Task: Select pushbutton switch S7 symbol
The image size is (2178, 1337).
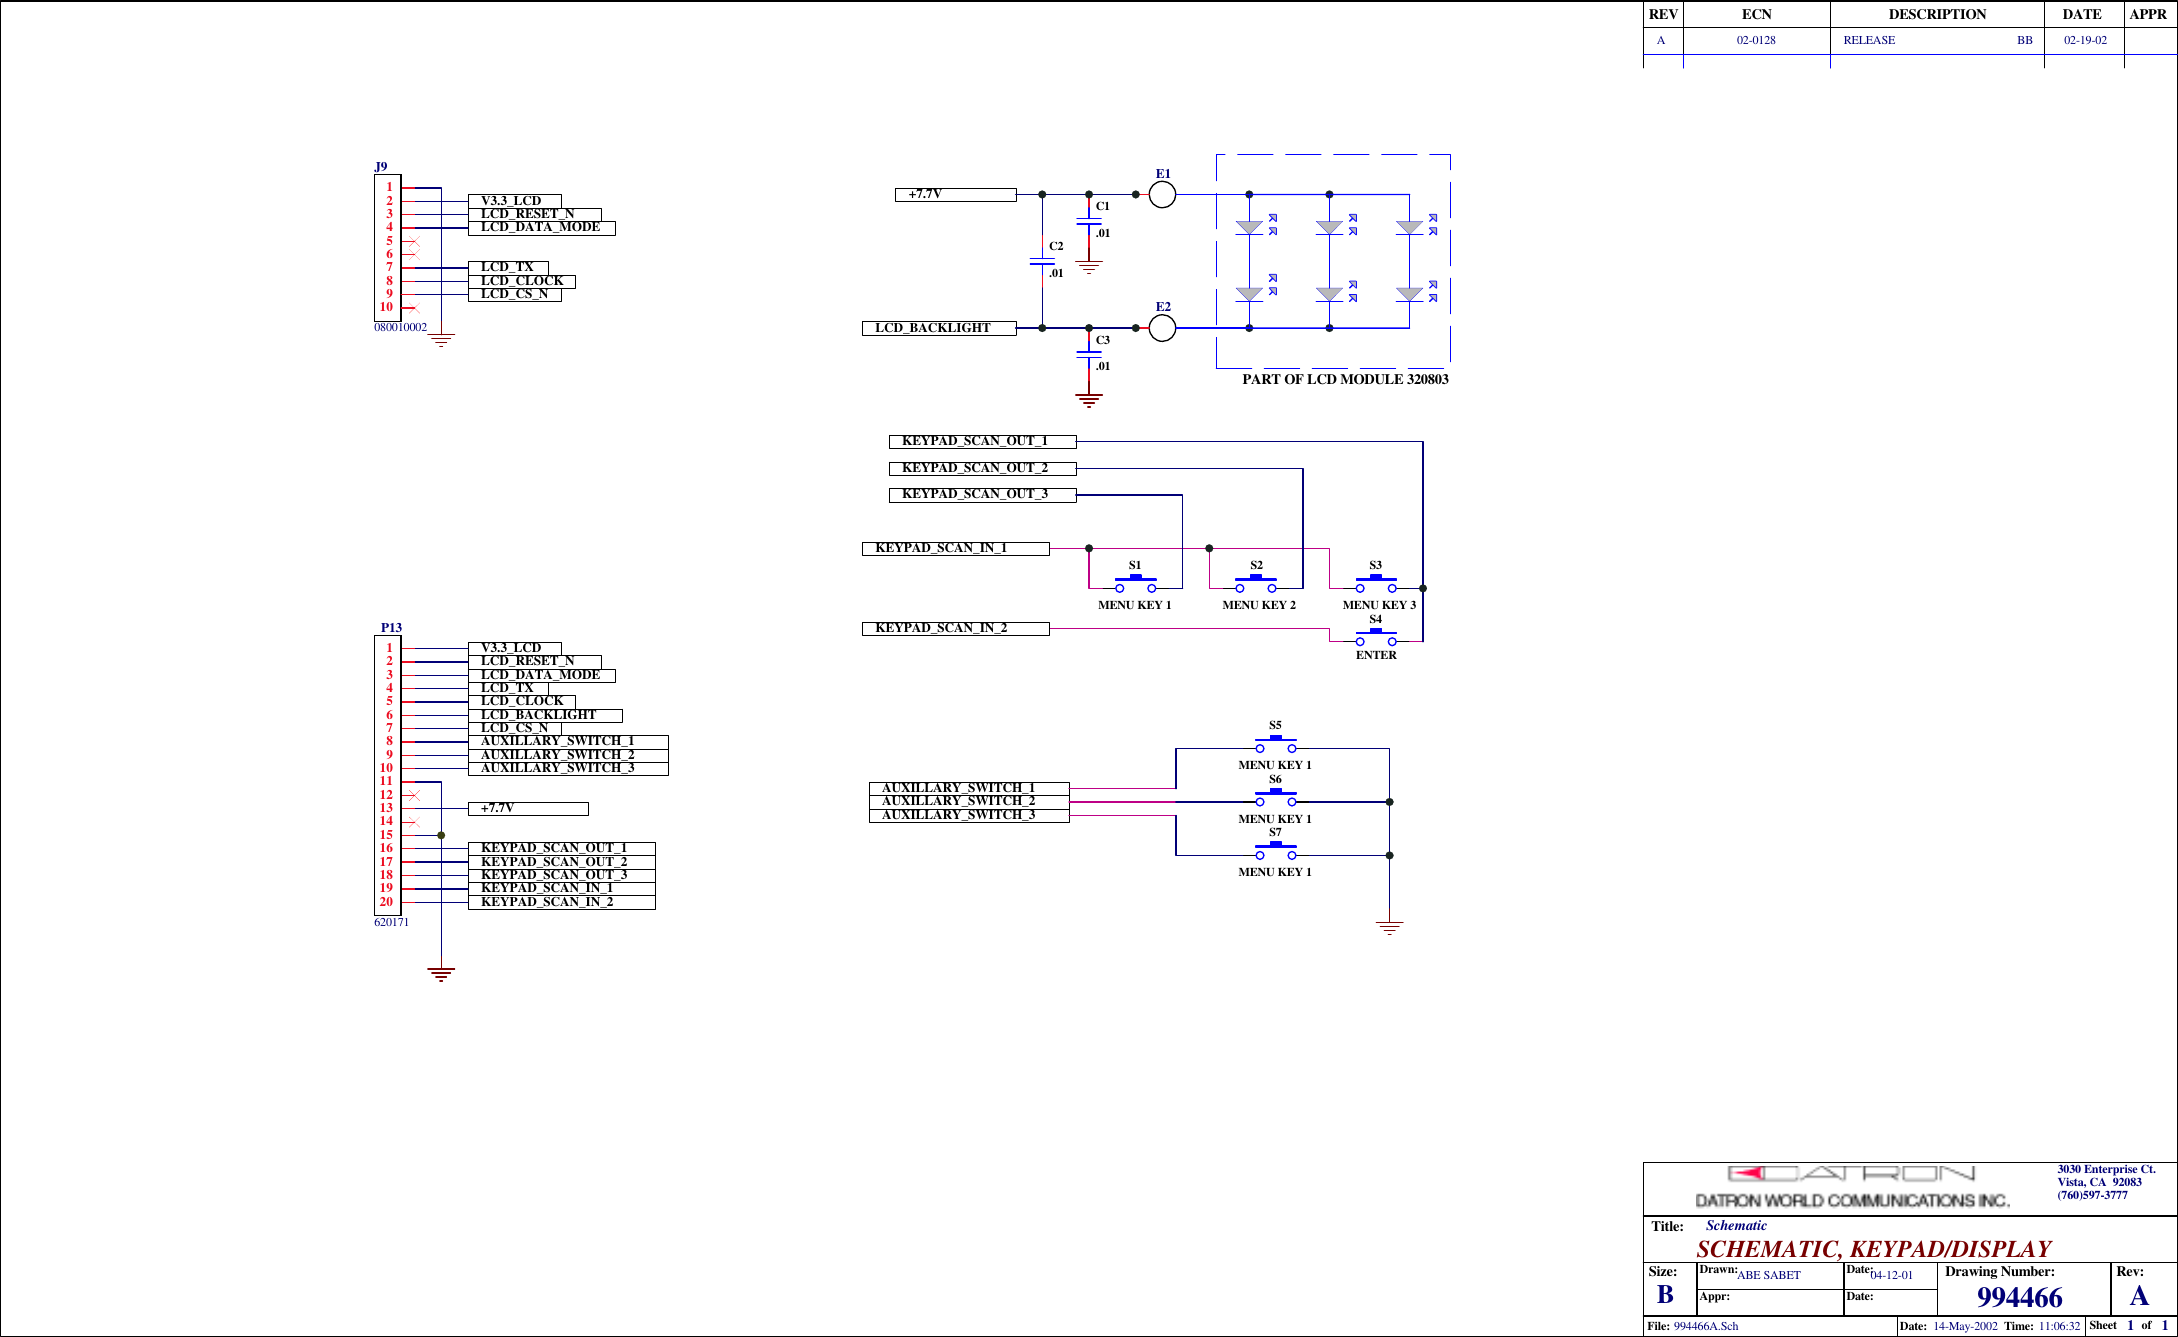Action: [1276, 851]
